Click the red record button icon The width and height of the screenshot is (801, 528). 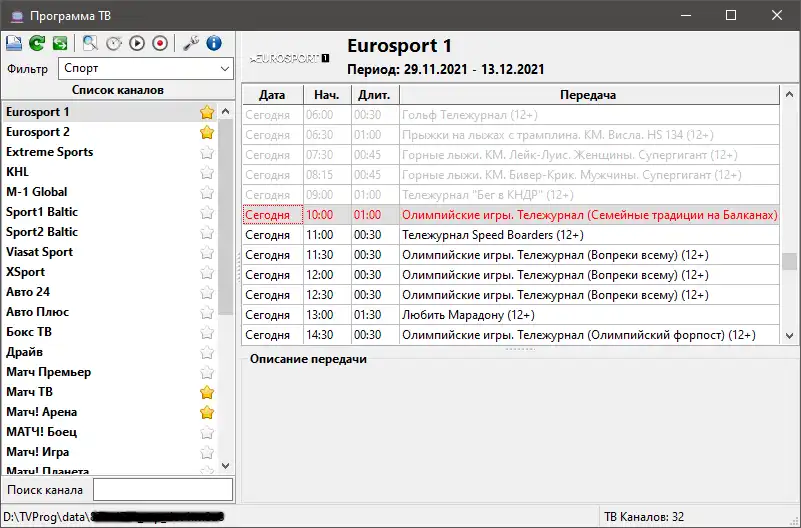click(x=160, y=43)
